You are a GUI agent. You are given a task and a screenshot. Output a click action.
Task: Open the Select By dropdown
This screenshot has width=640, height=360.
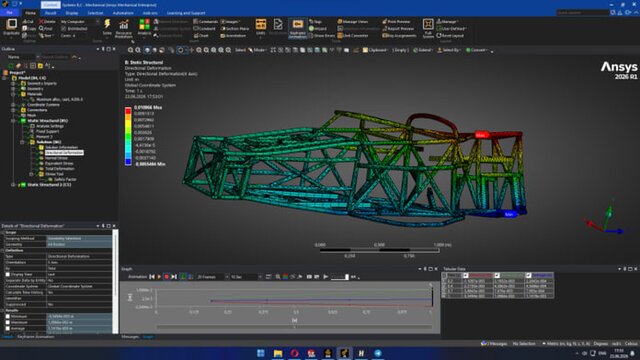pyautogui.click(x=449, y=50)
